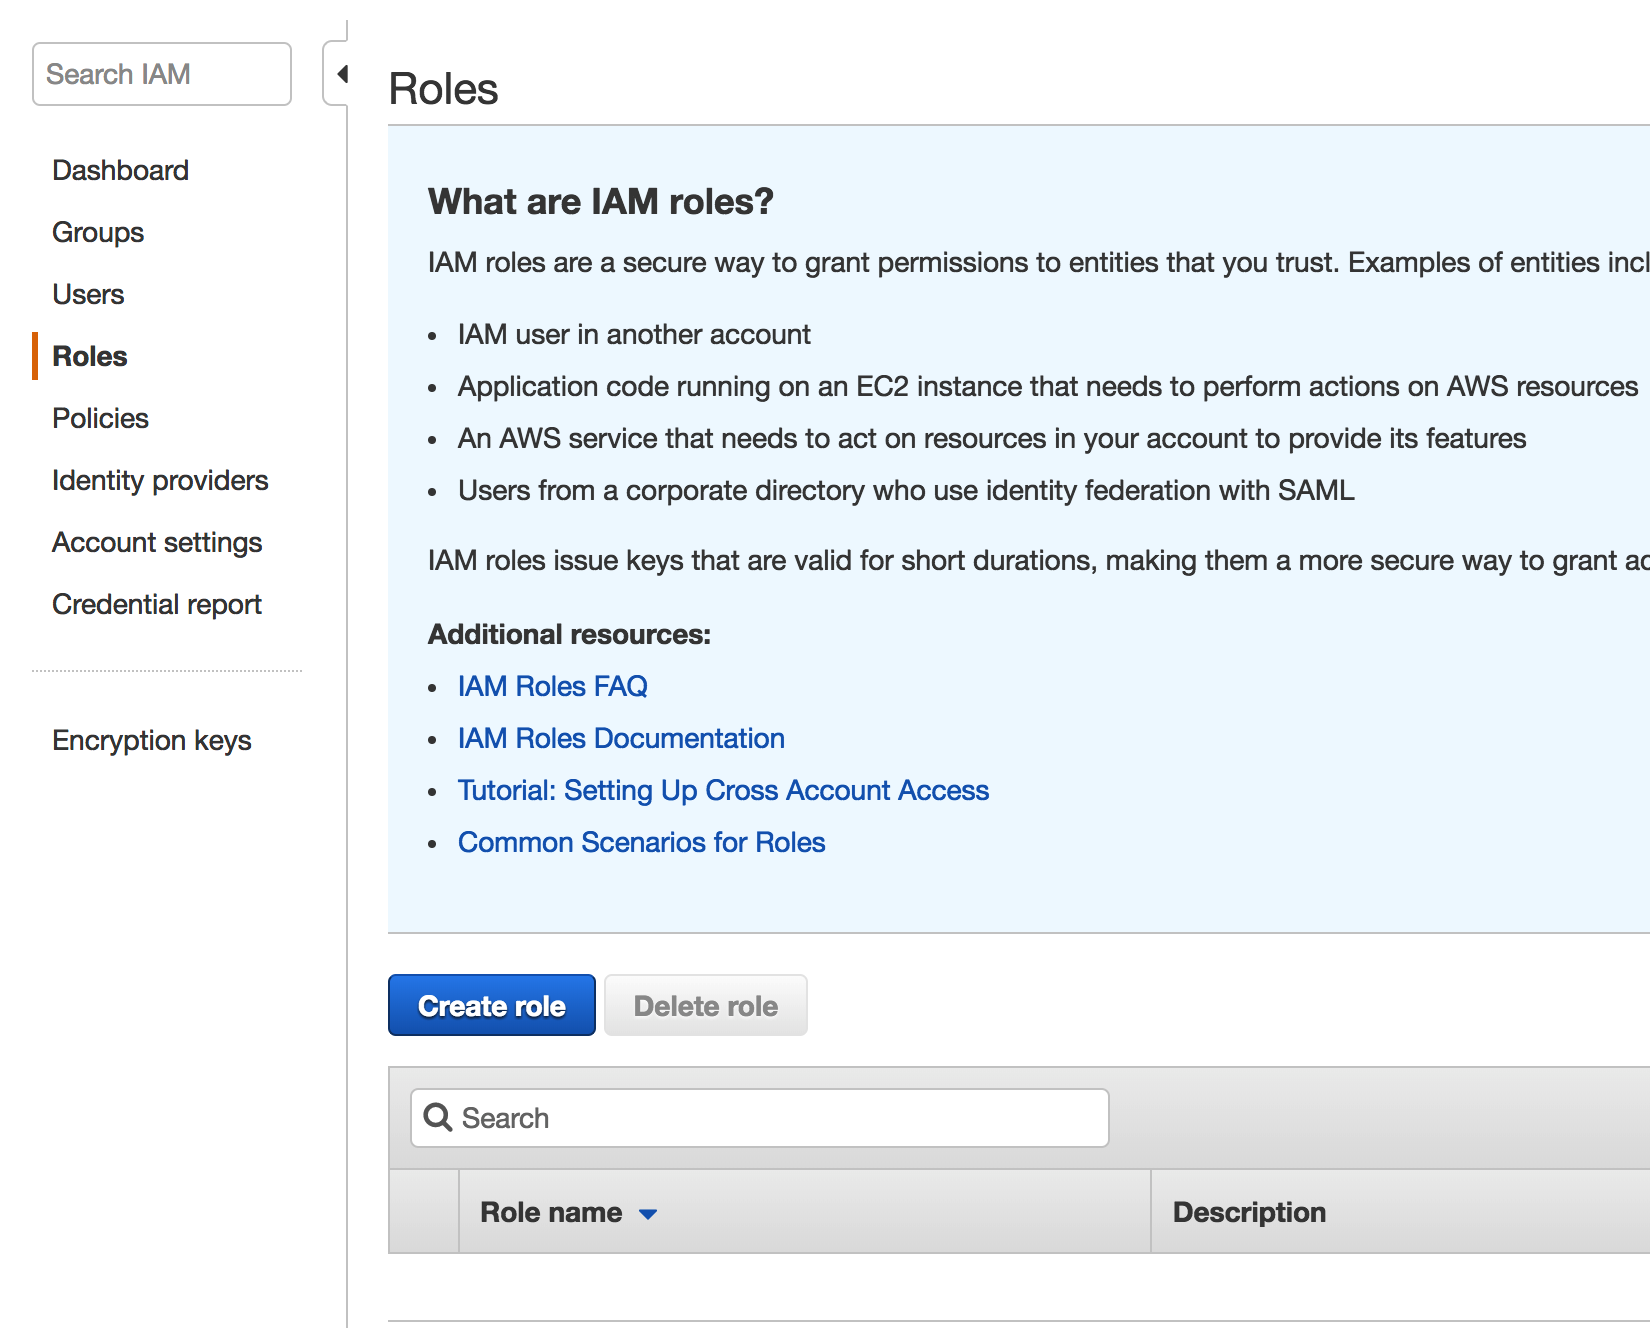This screenshot has height=1328, width=1650.
Task: View the Credential report
Action: pyautogui.click(x=157, y=604)
